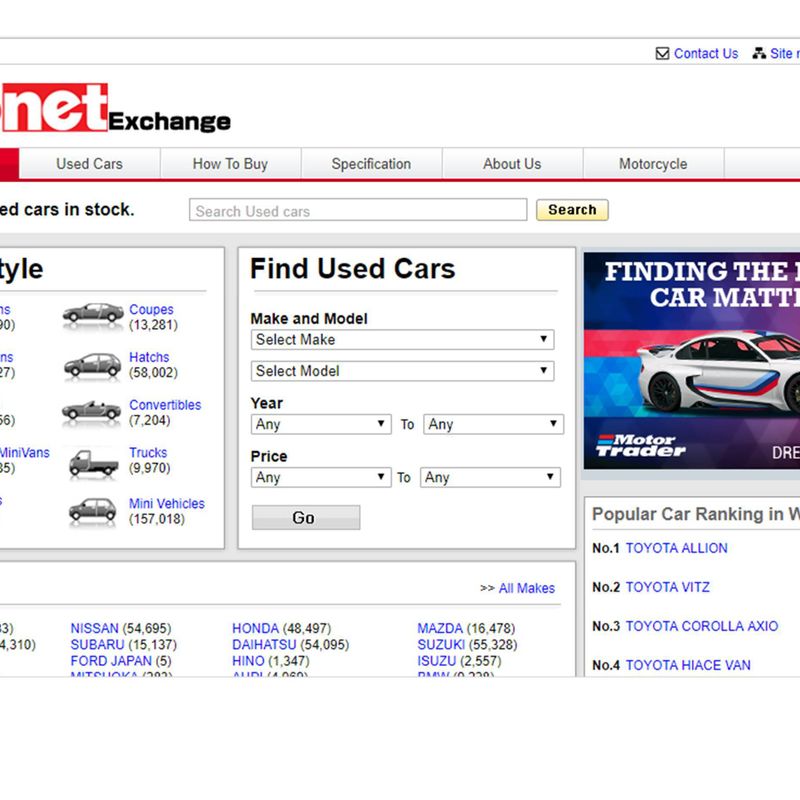
Task: Open the MiniVans body style link
Action: click(x=24, y=453)
